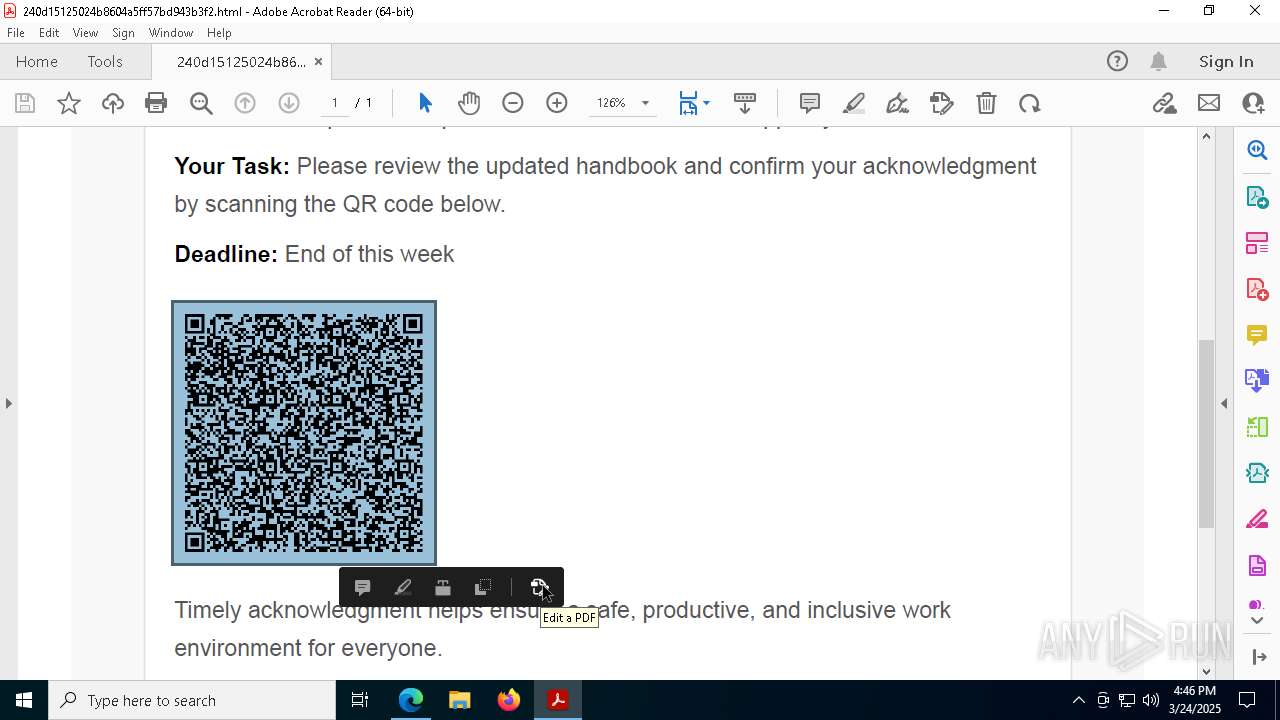Open the find text magnifier
Screen dimensions: 1280x720
coord(201,103)
